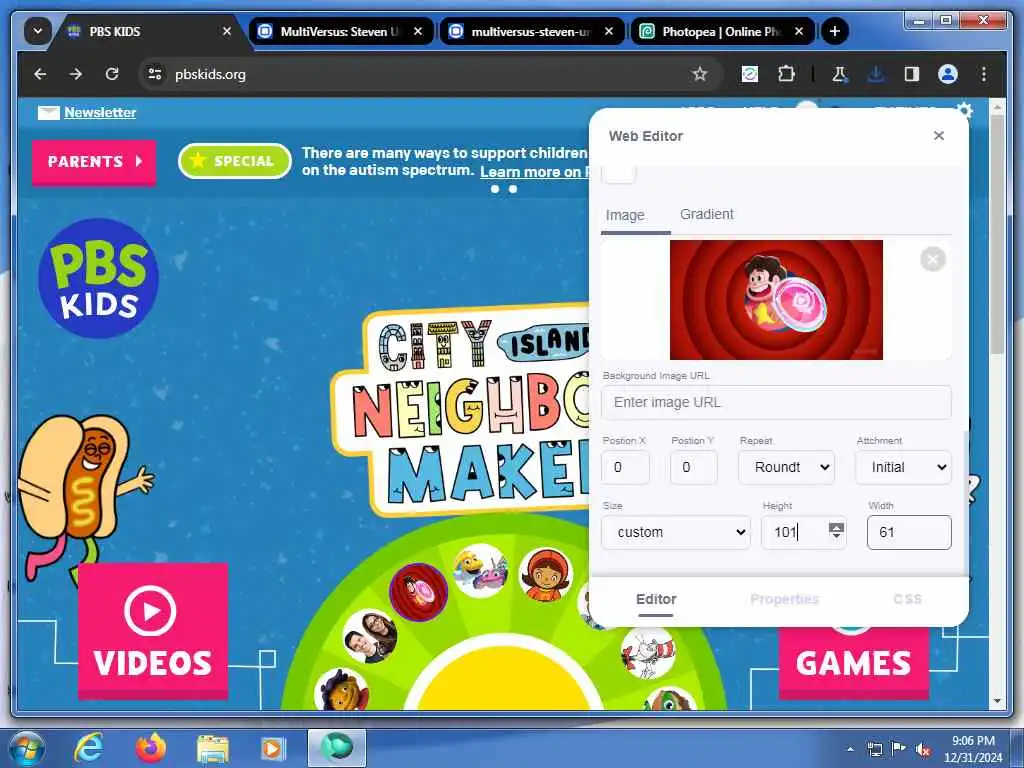1024x768 pixels.
Task: Open Windows Explorer folder in taskbar
Action: point(213,748)
